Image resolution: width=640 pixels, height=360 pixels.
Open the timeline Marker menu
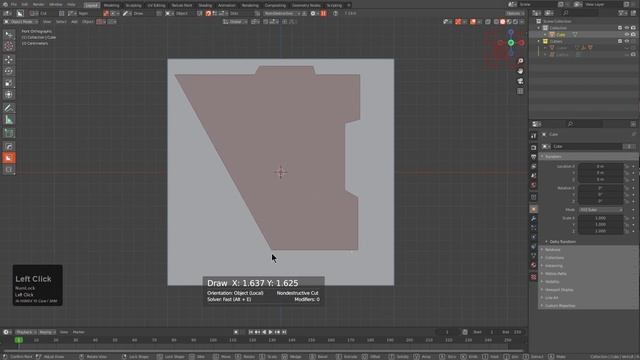point(78,332)
